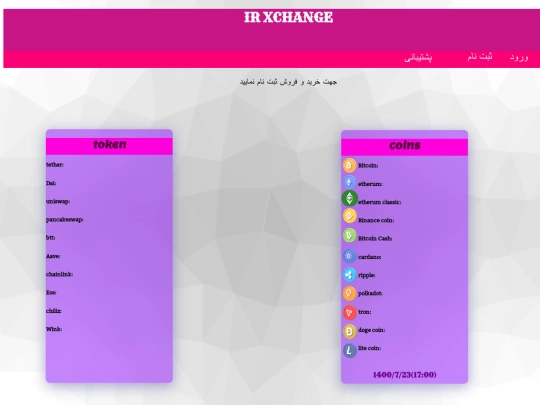The height and width of the screenshot is (405, 540).
Task: Click the cardano coin icon
Action: click(x=349, y=256)
